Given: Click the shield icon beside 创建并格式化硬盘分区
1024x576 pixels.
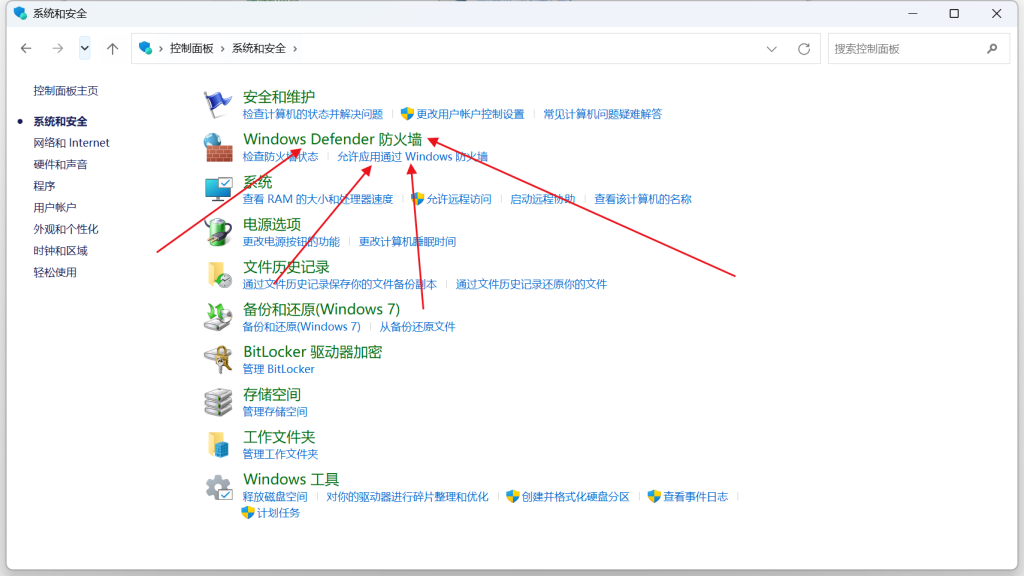Looking at the screenshot, I should [x=513, y=496].
